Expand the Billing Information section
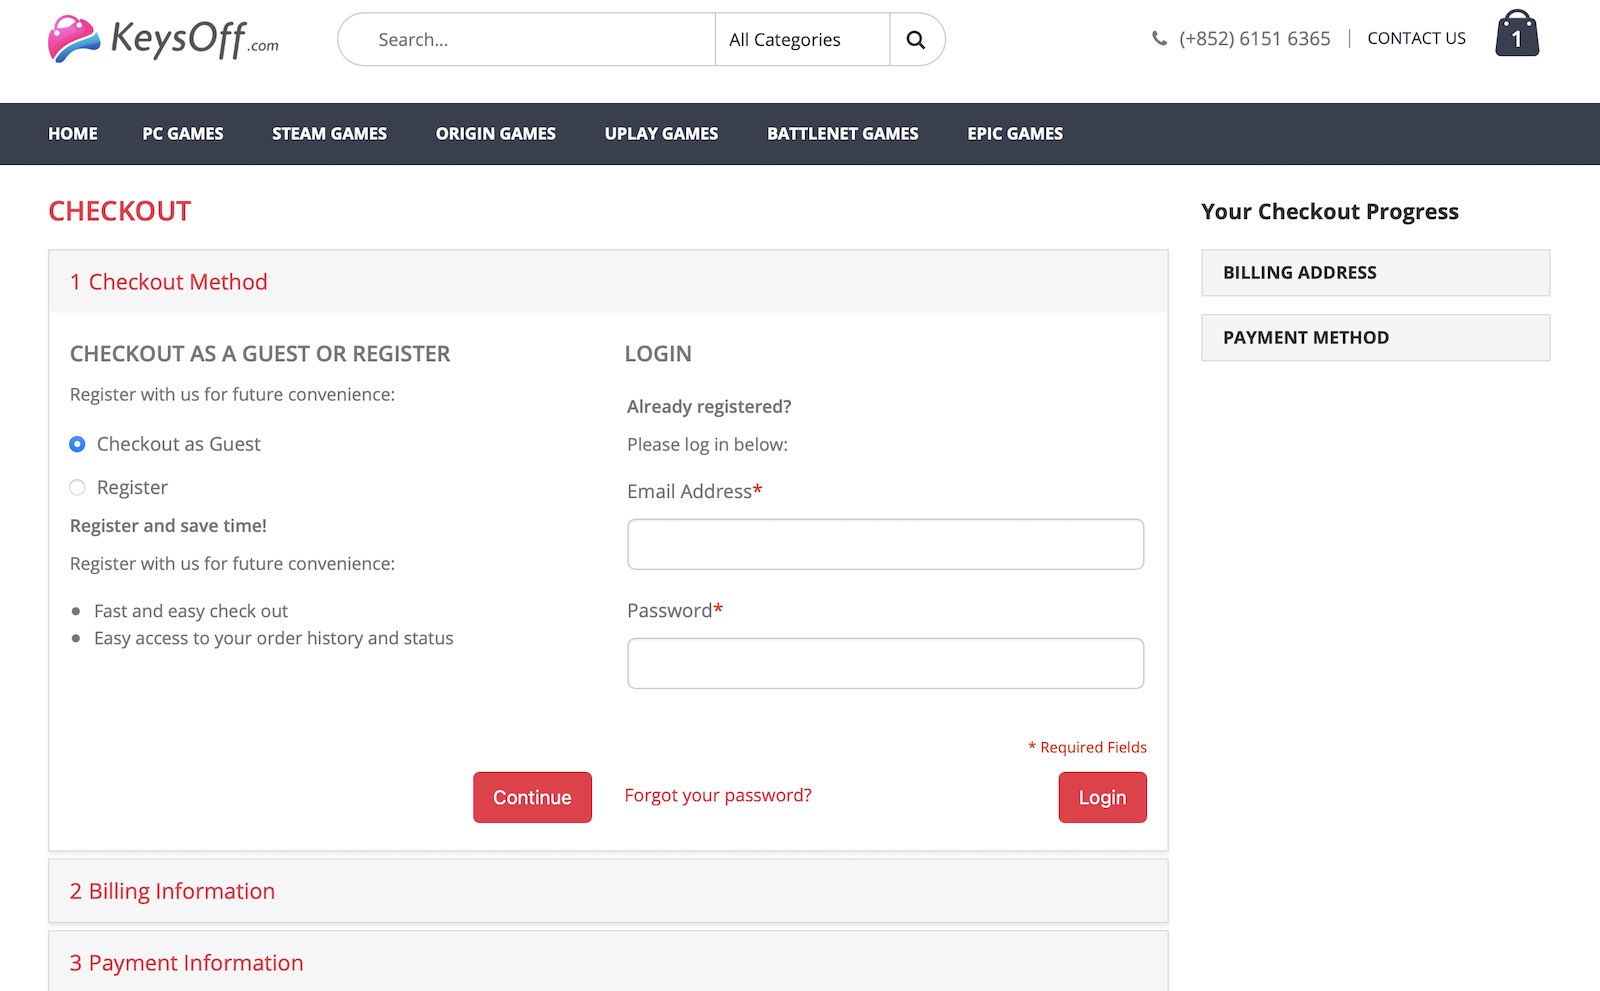 tap(172, 891)
